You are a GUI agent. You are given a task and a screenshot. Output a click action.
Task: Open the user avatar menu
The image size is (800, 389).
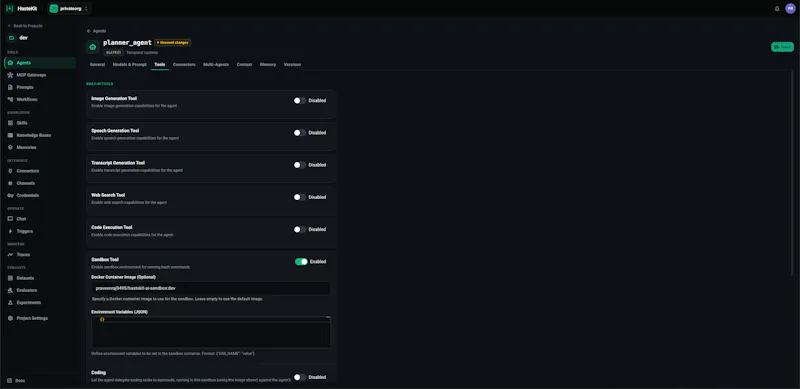point(790,9)
